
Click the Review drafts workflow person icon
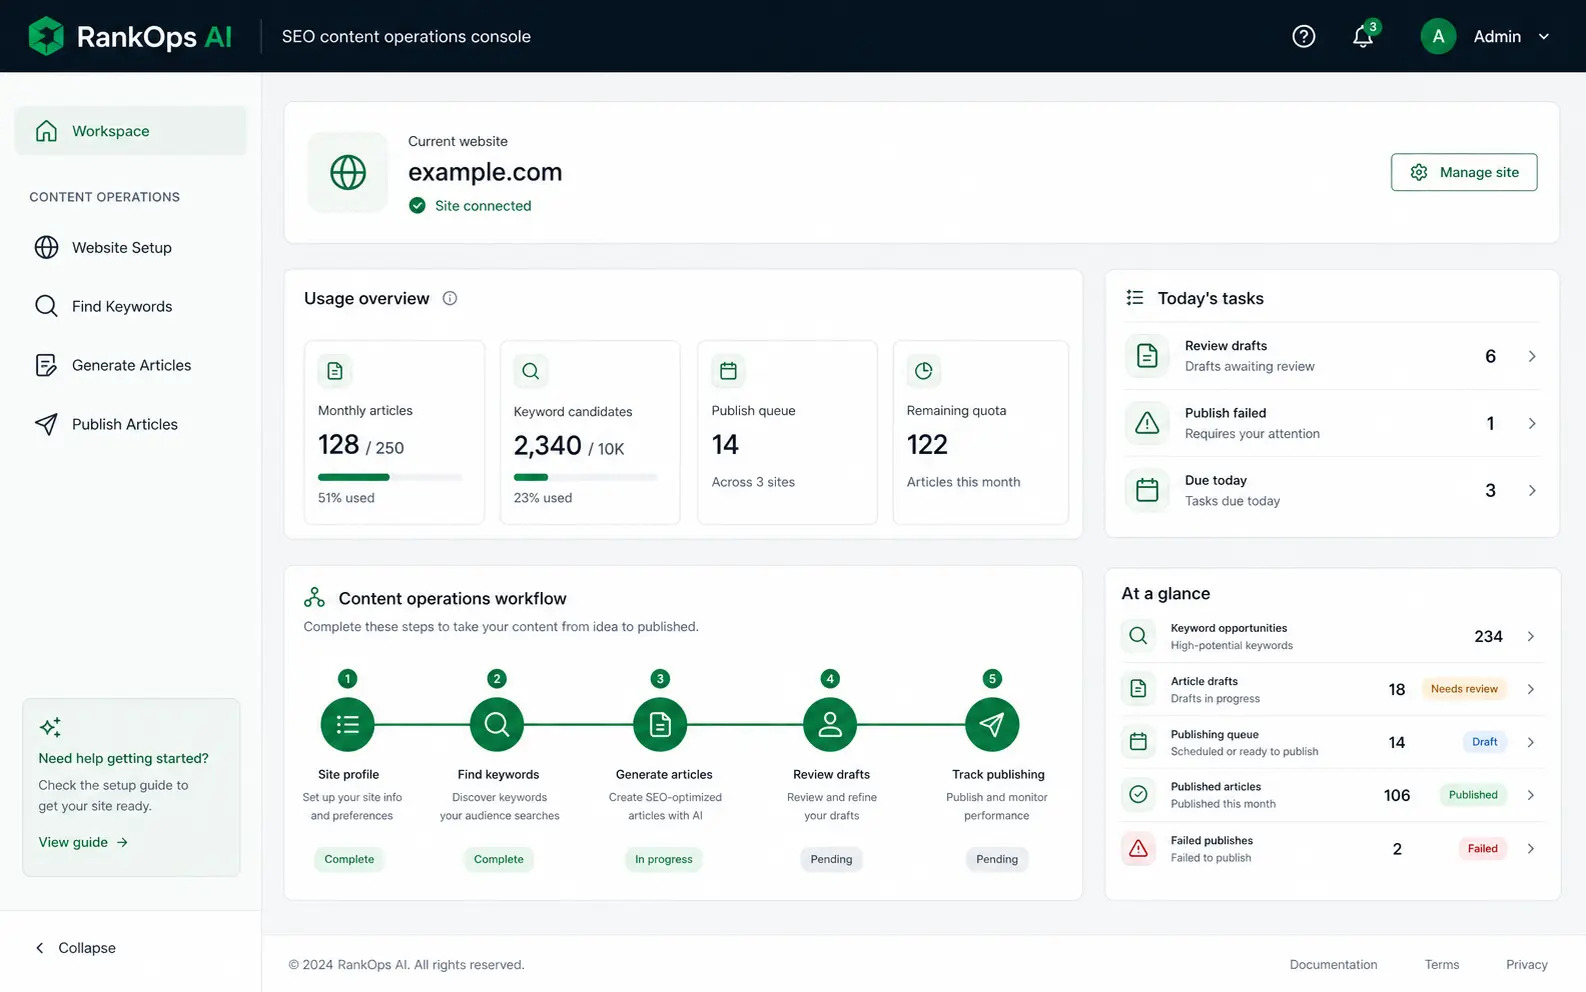coord(830,724)
